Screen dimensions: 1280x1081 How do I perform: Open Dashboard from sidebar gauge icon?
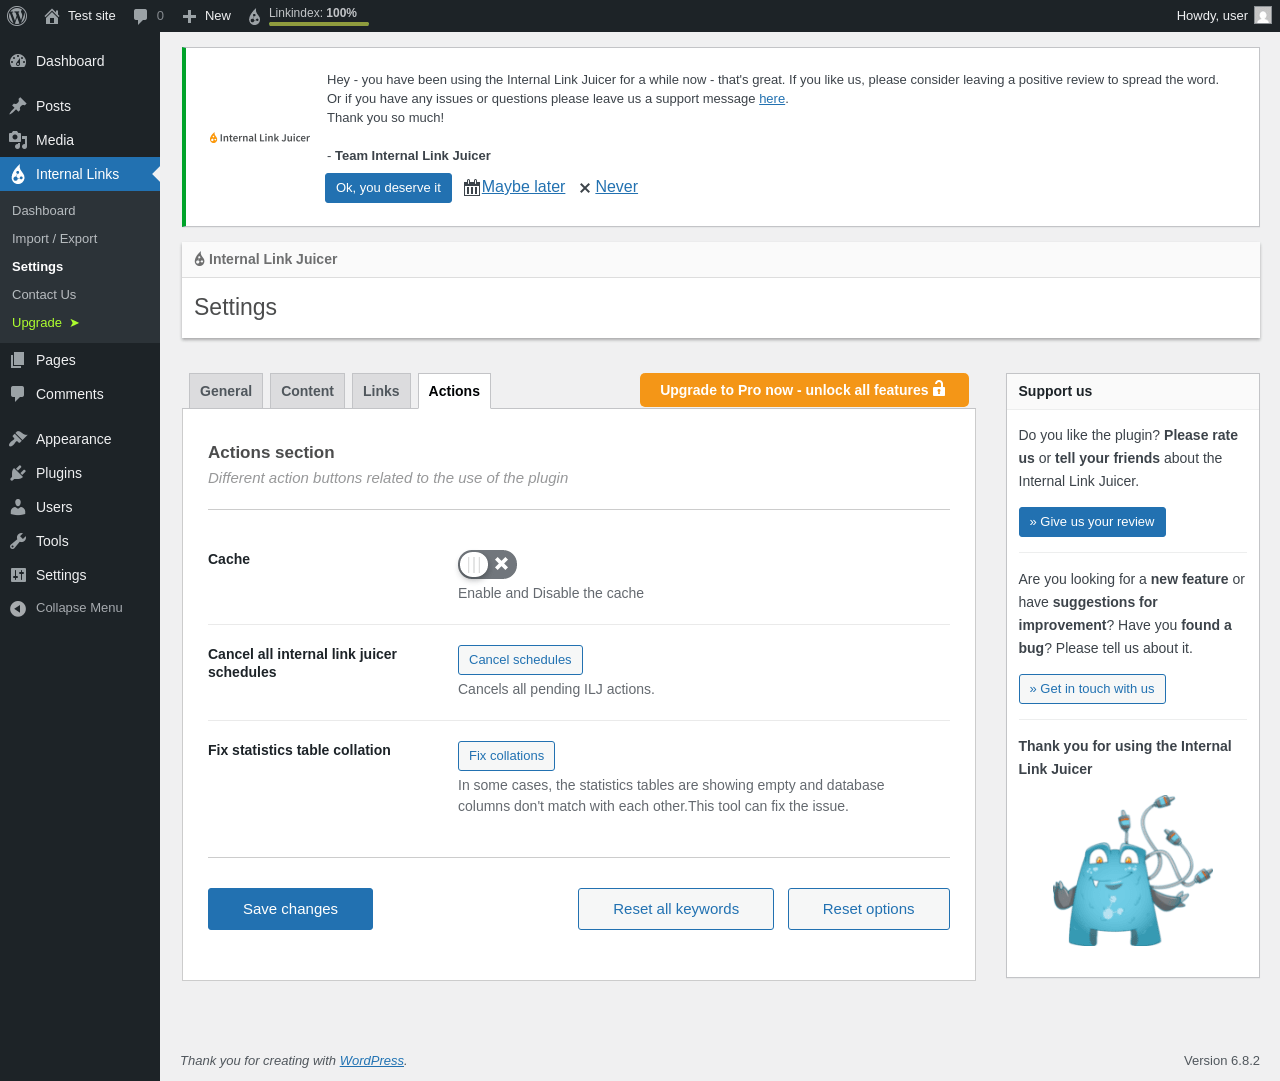18,61
